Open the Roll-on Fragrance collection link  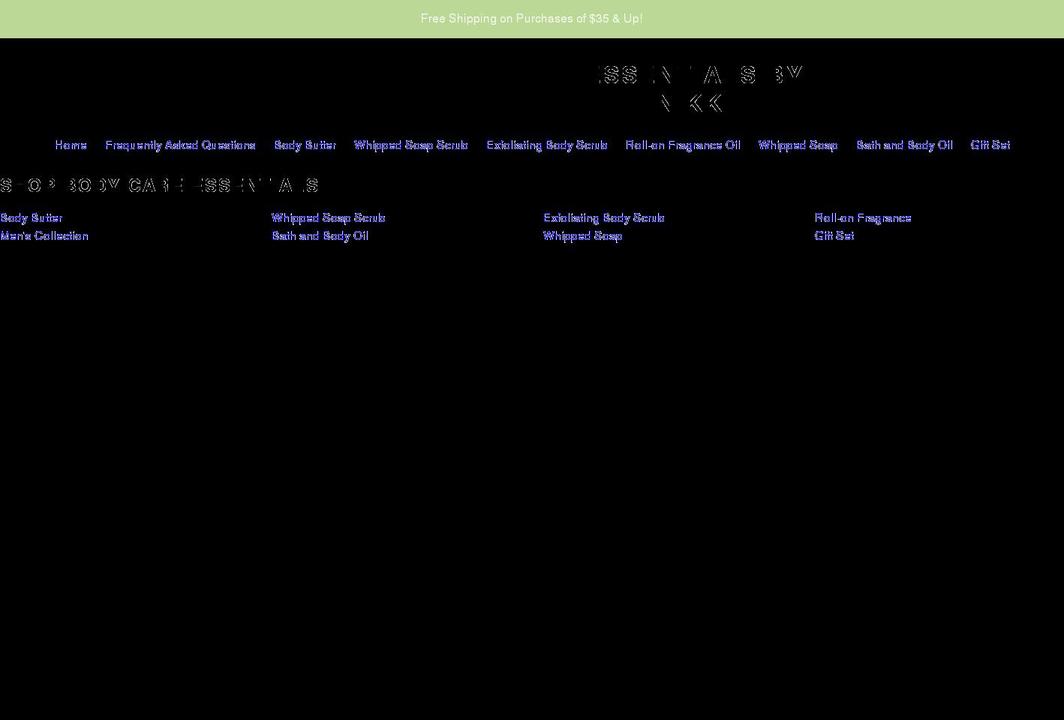pos(862,217)
